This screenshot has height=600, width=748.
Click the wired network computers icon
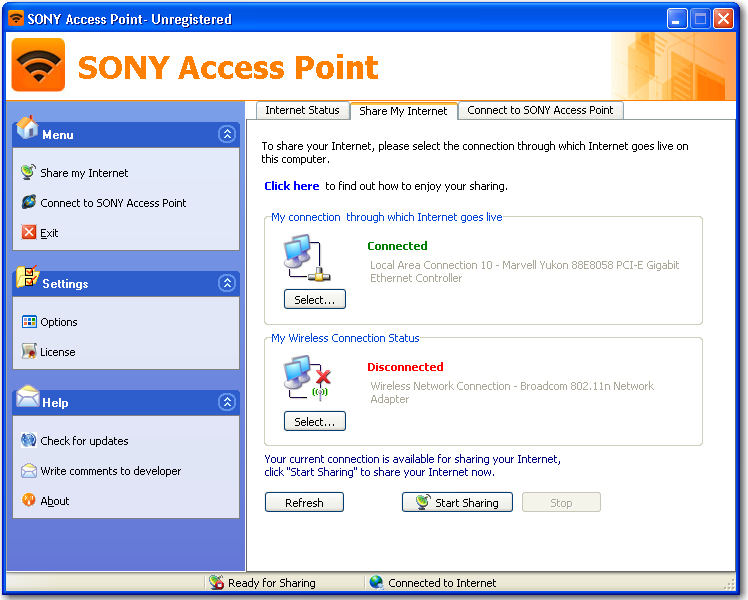pos(306,258)
